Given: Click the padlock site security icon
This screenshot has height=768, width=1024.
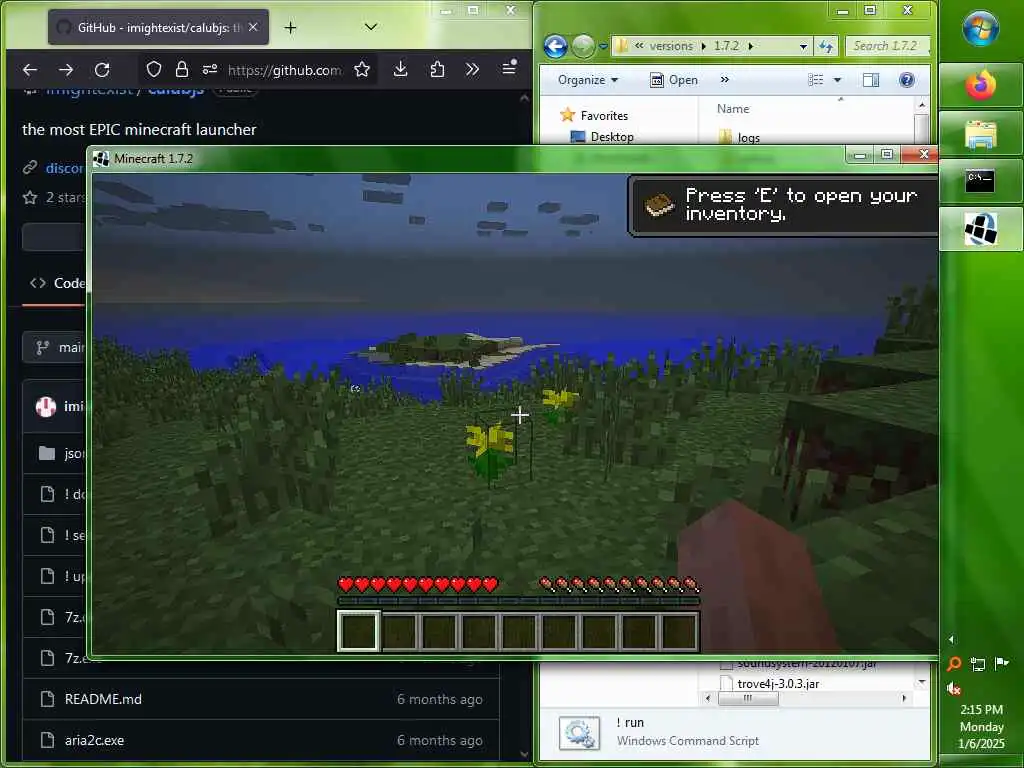Looking at the screenshot, I should click(x=182, y=70).
